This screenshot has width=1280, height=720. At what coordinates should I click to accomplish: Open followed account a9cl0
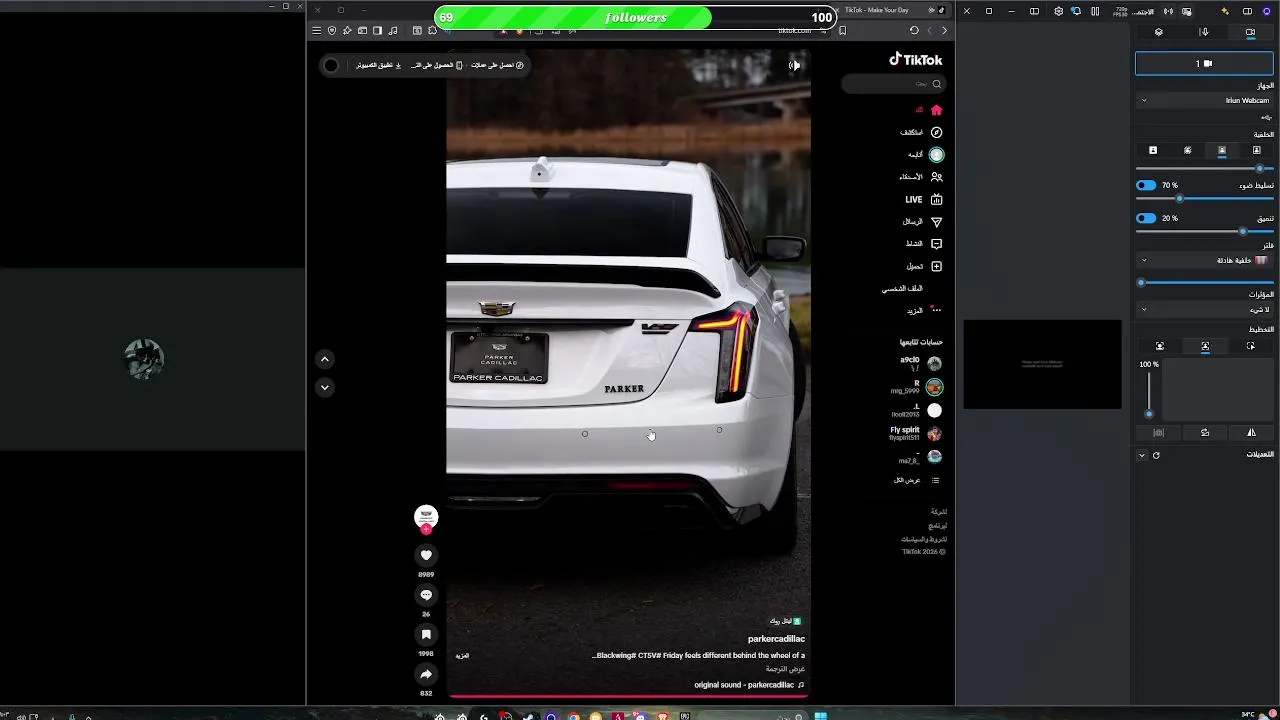pyautogui.click(x=921, y=364)
